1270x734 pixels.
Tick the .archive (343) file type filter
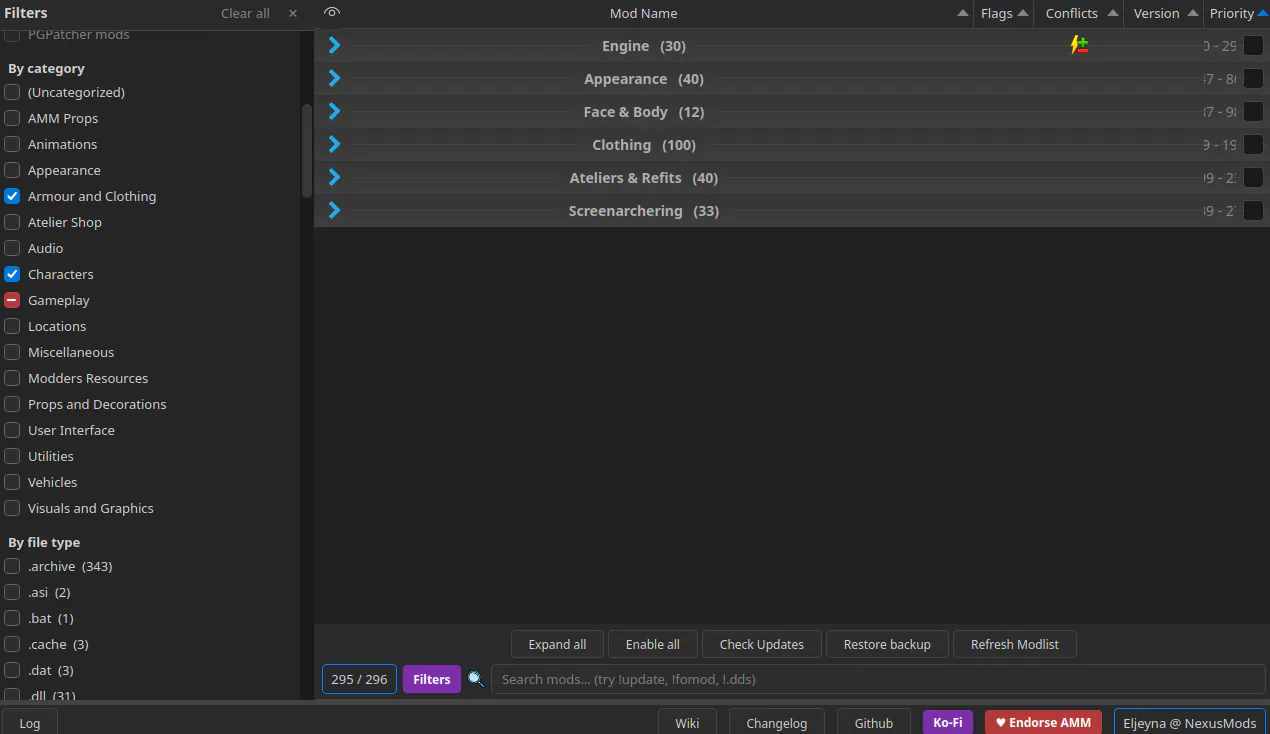tap(12, 566)
